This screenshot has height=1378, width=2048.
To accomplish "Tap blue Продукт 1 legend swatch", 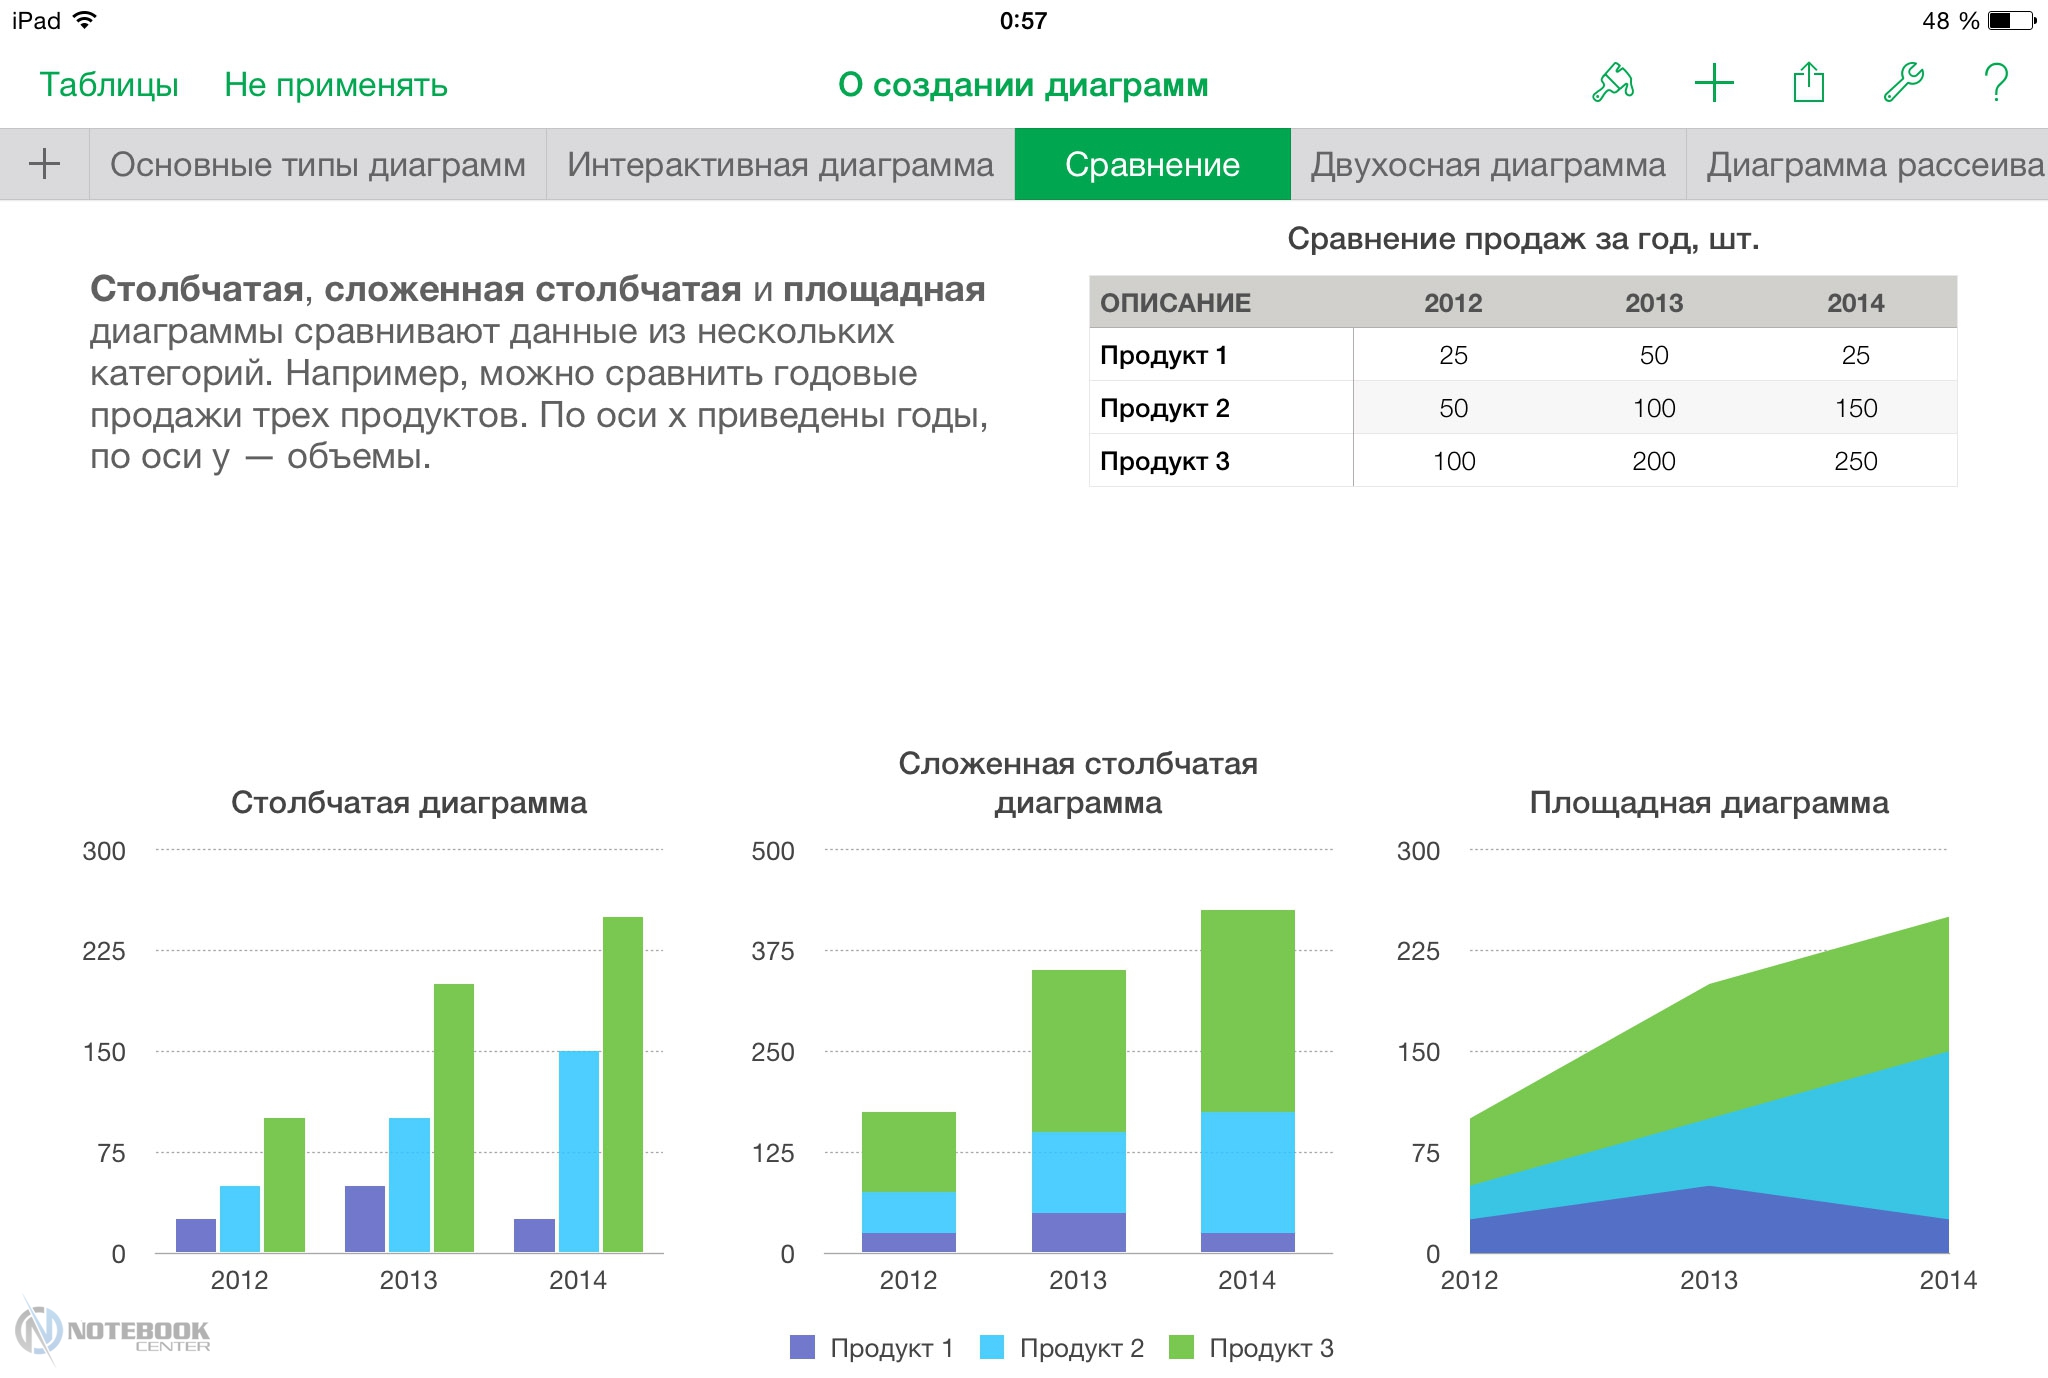I will click(802, 1347).
